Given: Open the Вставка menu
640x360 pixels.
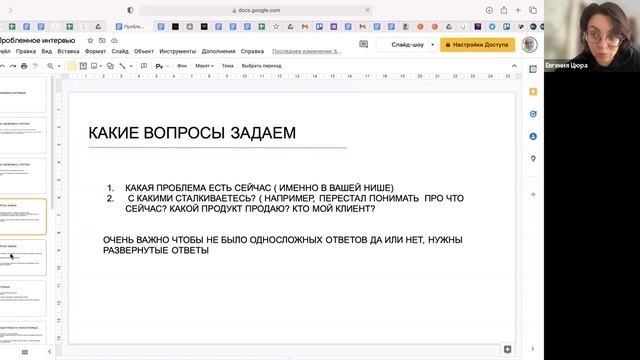Looking at the screenshot, I should [68, 51].
